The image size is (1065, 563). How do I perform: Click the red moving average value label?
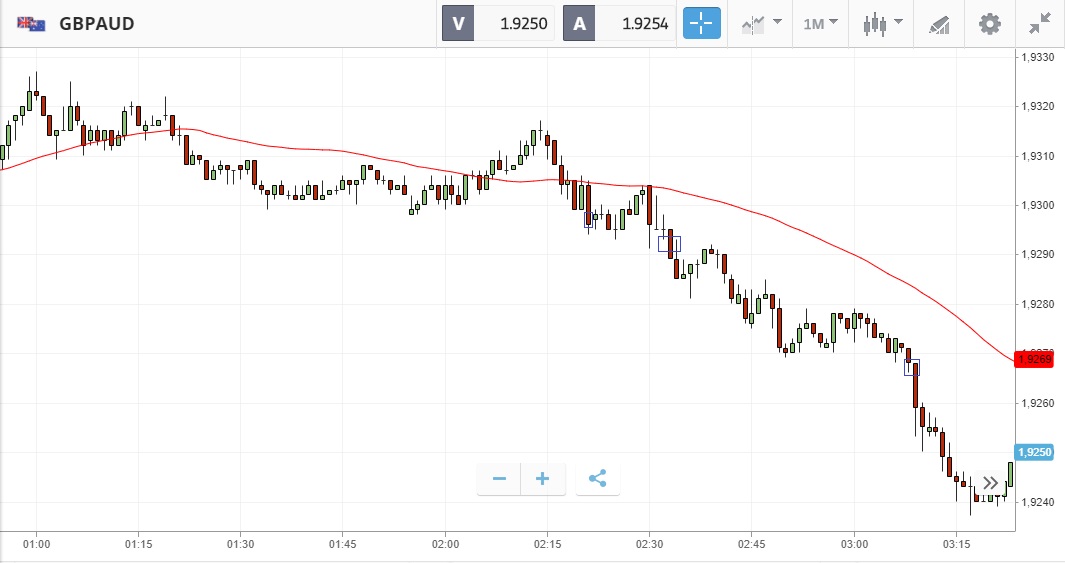pyautogui.click(x=1034, y=359)
